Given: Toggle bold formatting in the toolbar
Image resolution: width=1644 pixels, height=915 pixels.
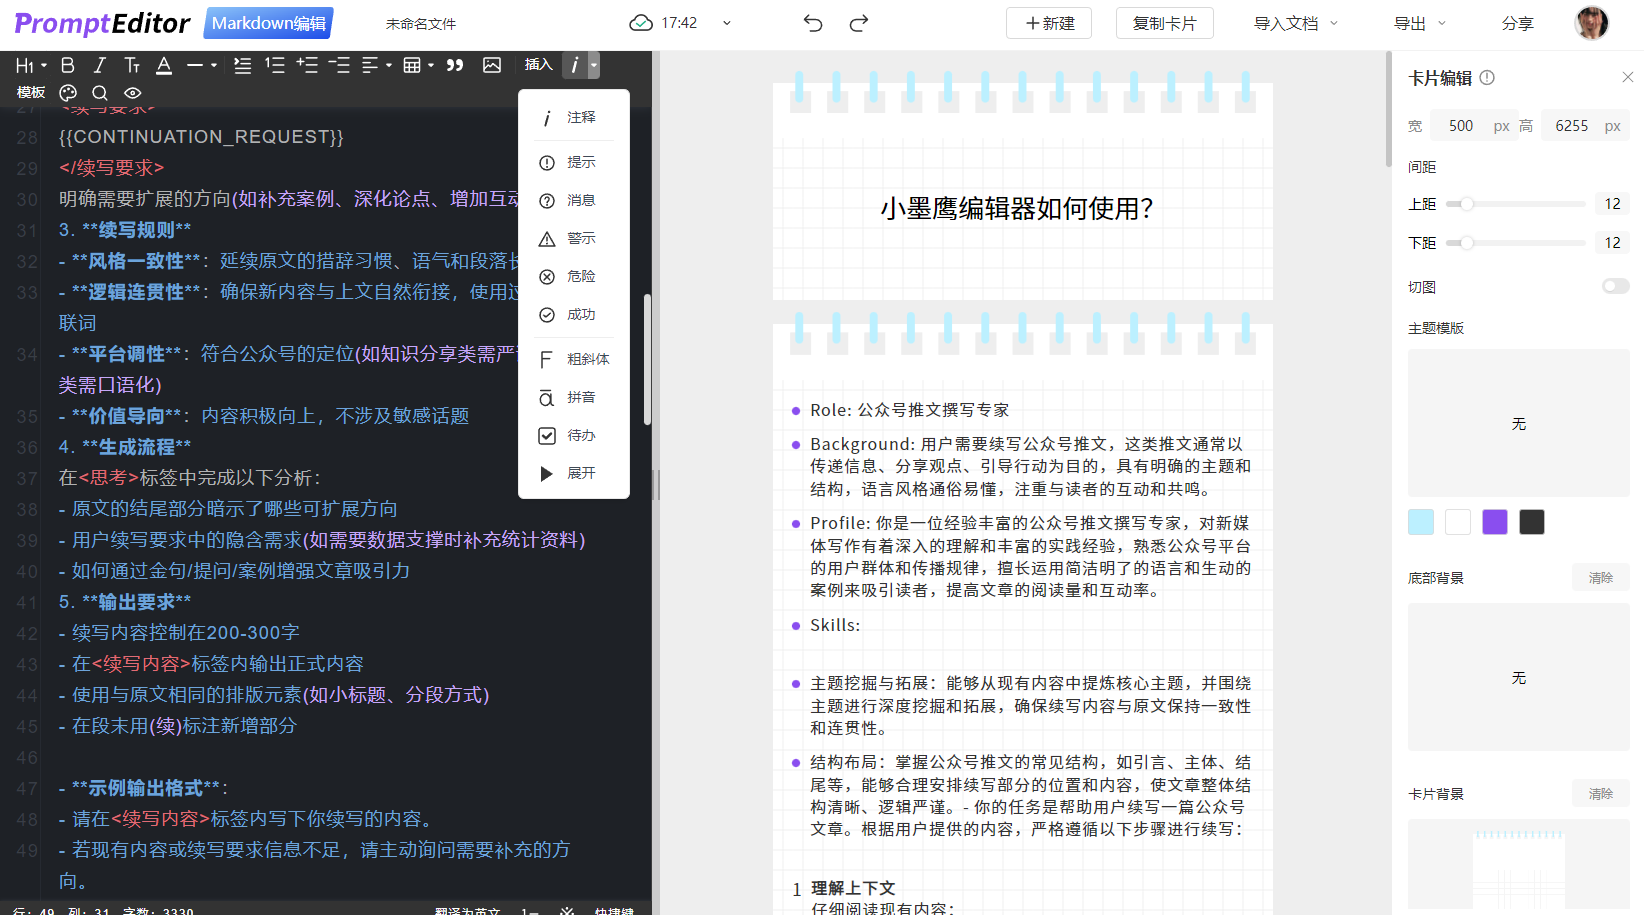Looking at the screenshot, I should (x=67, y=65).
